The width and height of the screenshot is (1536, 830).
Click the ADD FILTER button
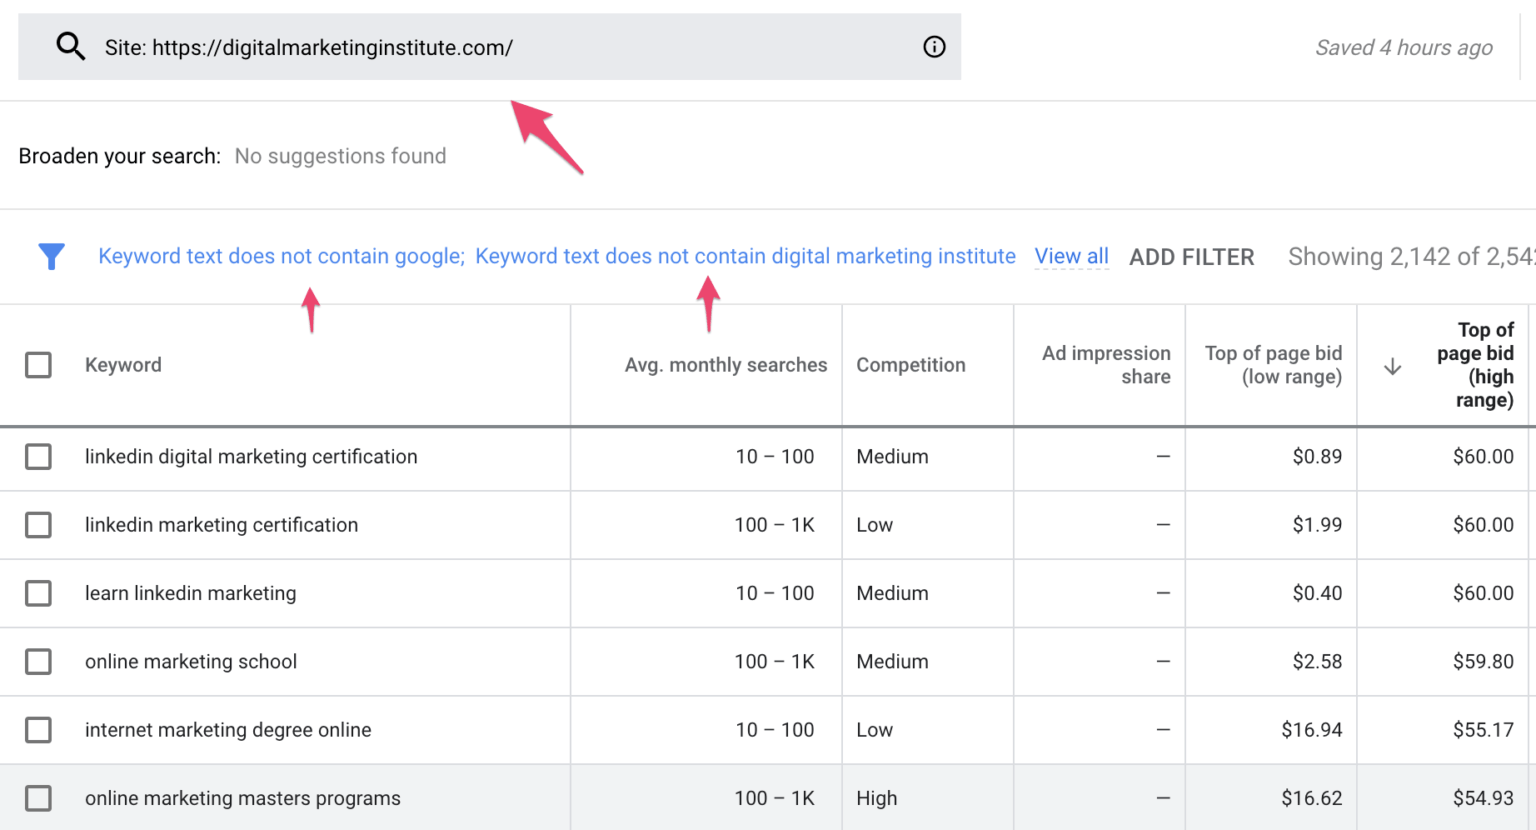click(x=1192, y=257)
